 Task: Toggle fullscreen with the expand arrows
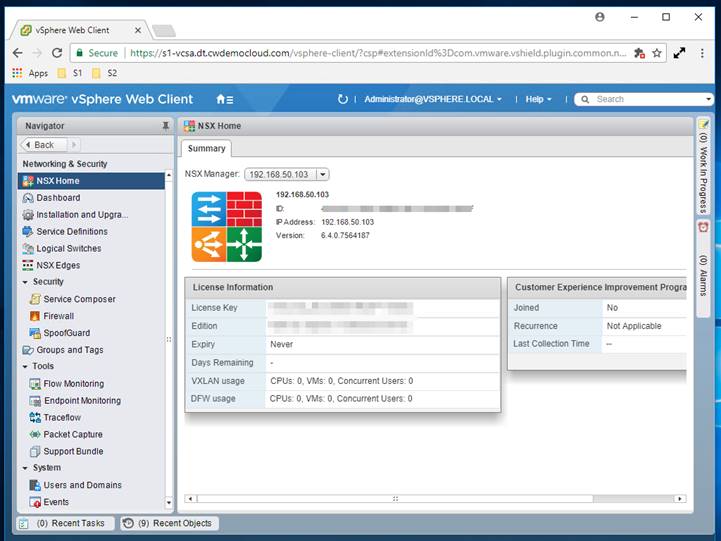(680, 53)
